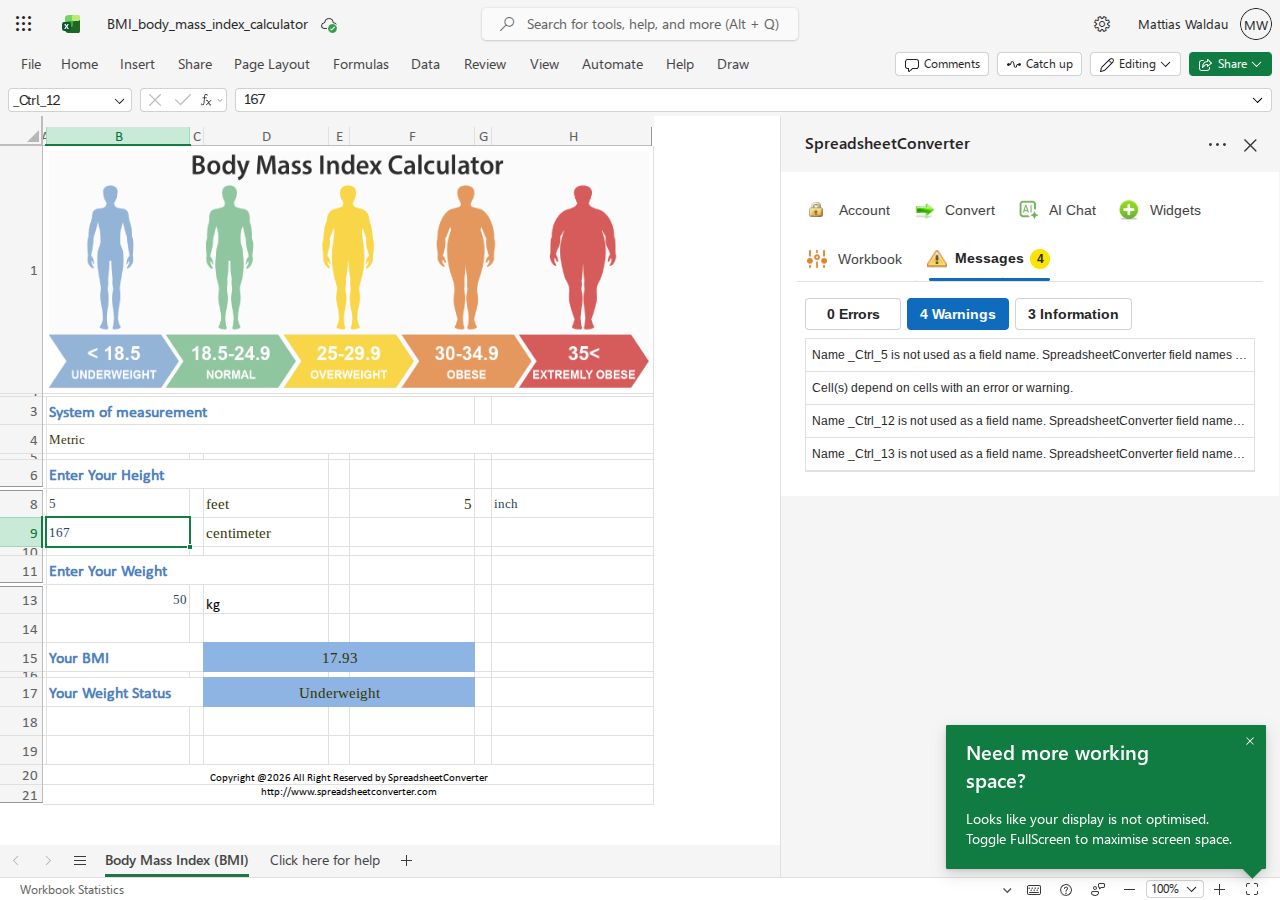Dismiss the 'Need more working space?' popup

1250,741
